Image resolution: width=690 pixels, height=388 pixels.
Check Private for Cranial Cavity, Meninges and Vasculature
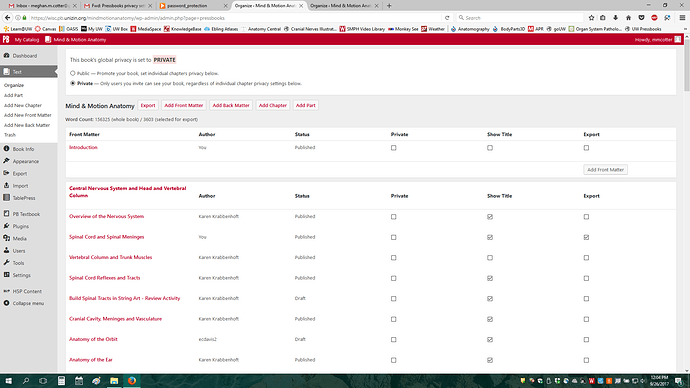[393, 319]
